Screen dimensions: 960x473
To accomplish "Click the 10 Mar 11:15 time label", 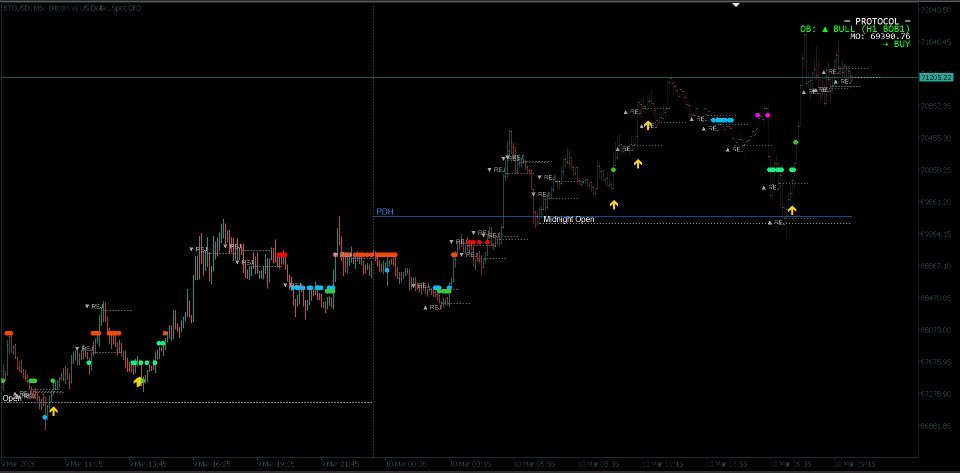I will (662, 464).
